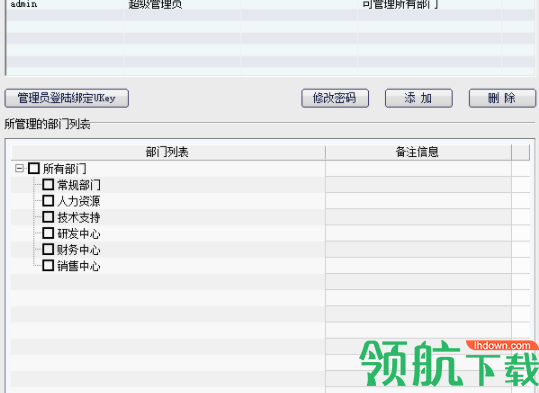This screenshot has height=393, width=539.
Task: Select the 技术支持 label text
Action: pos(79,217)
